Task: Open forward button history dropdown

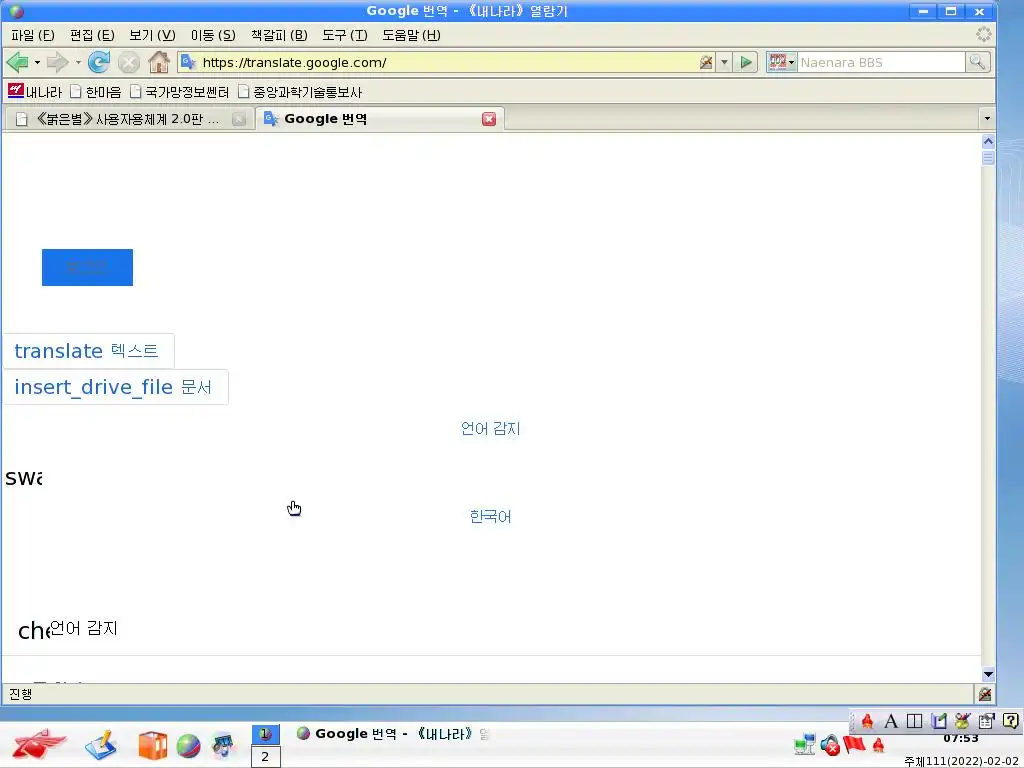Action: pos(78,63)
